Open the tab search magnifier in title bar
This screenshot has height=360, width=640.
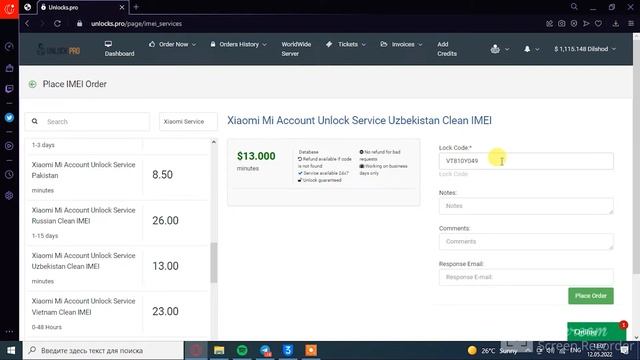click(x=574, y=7)
